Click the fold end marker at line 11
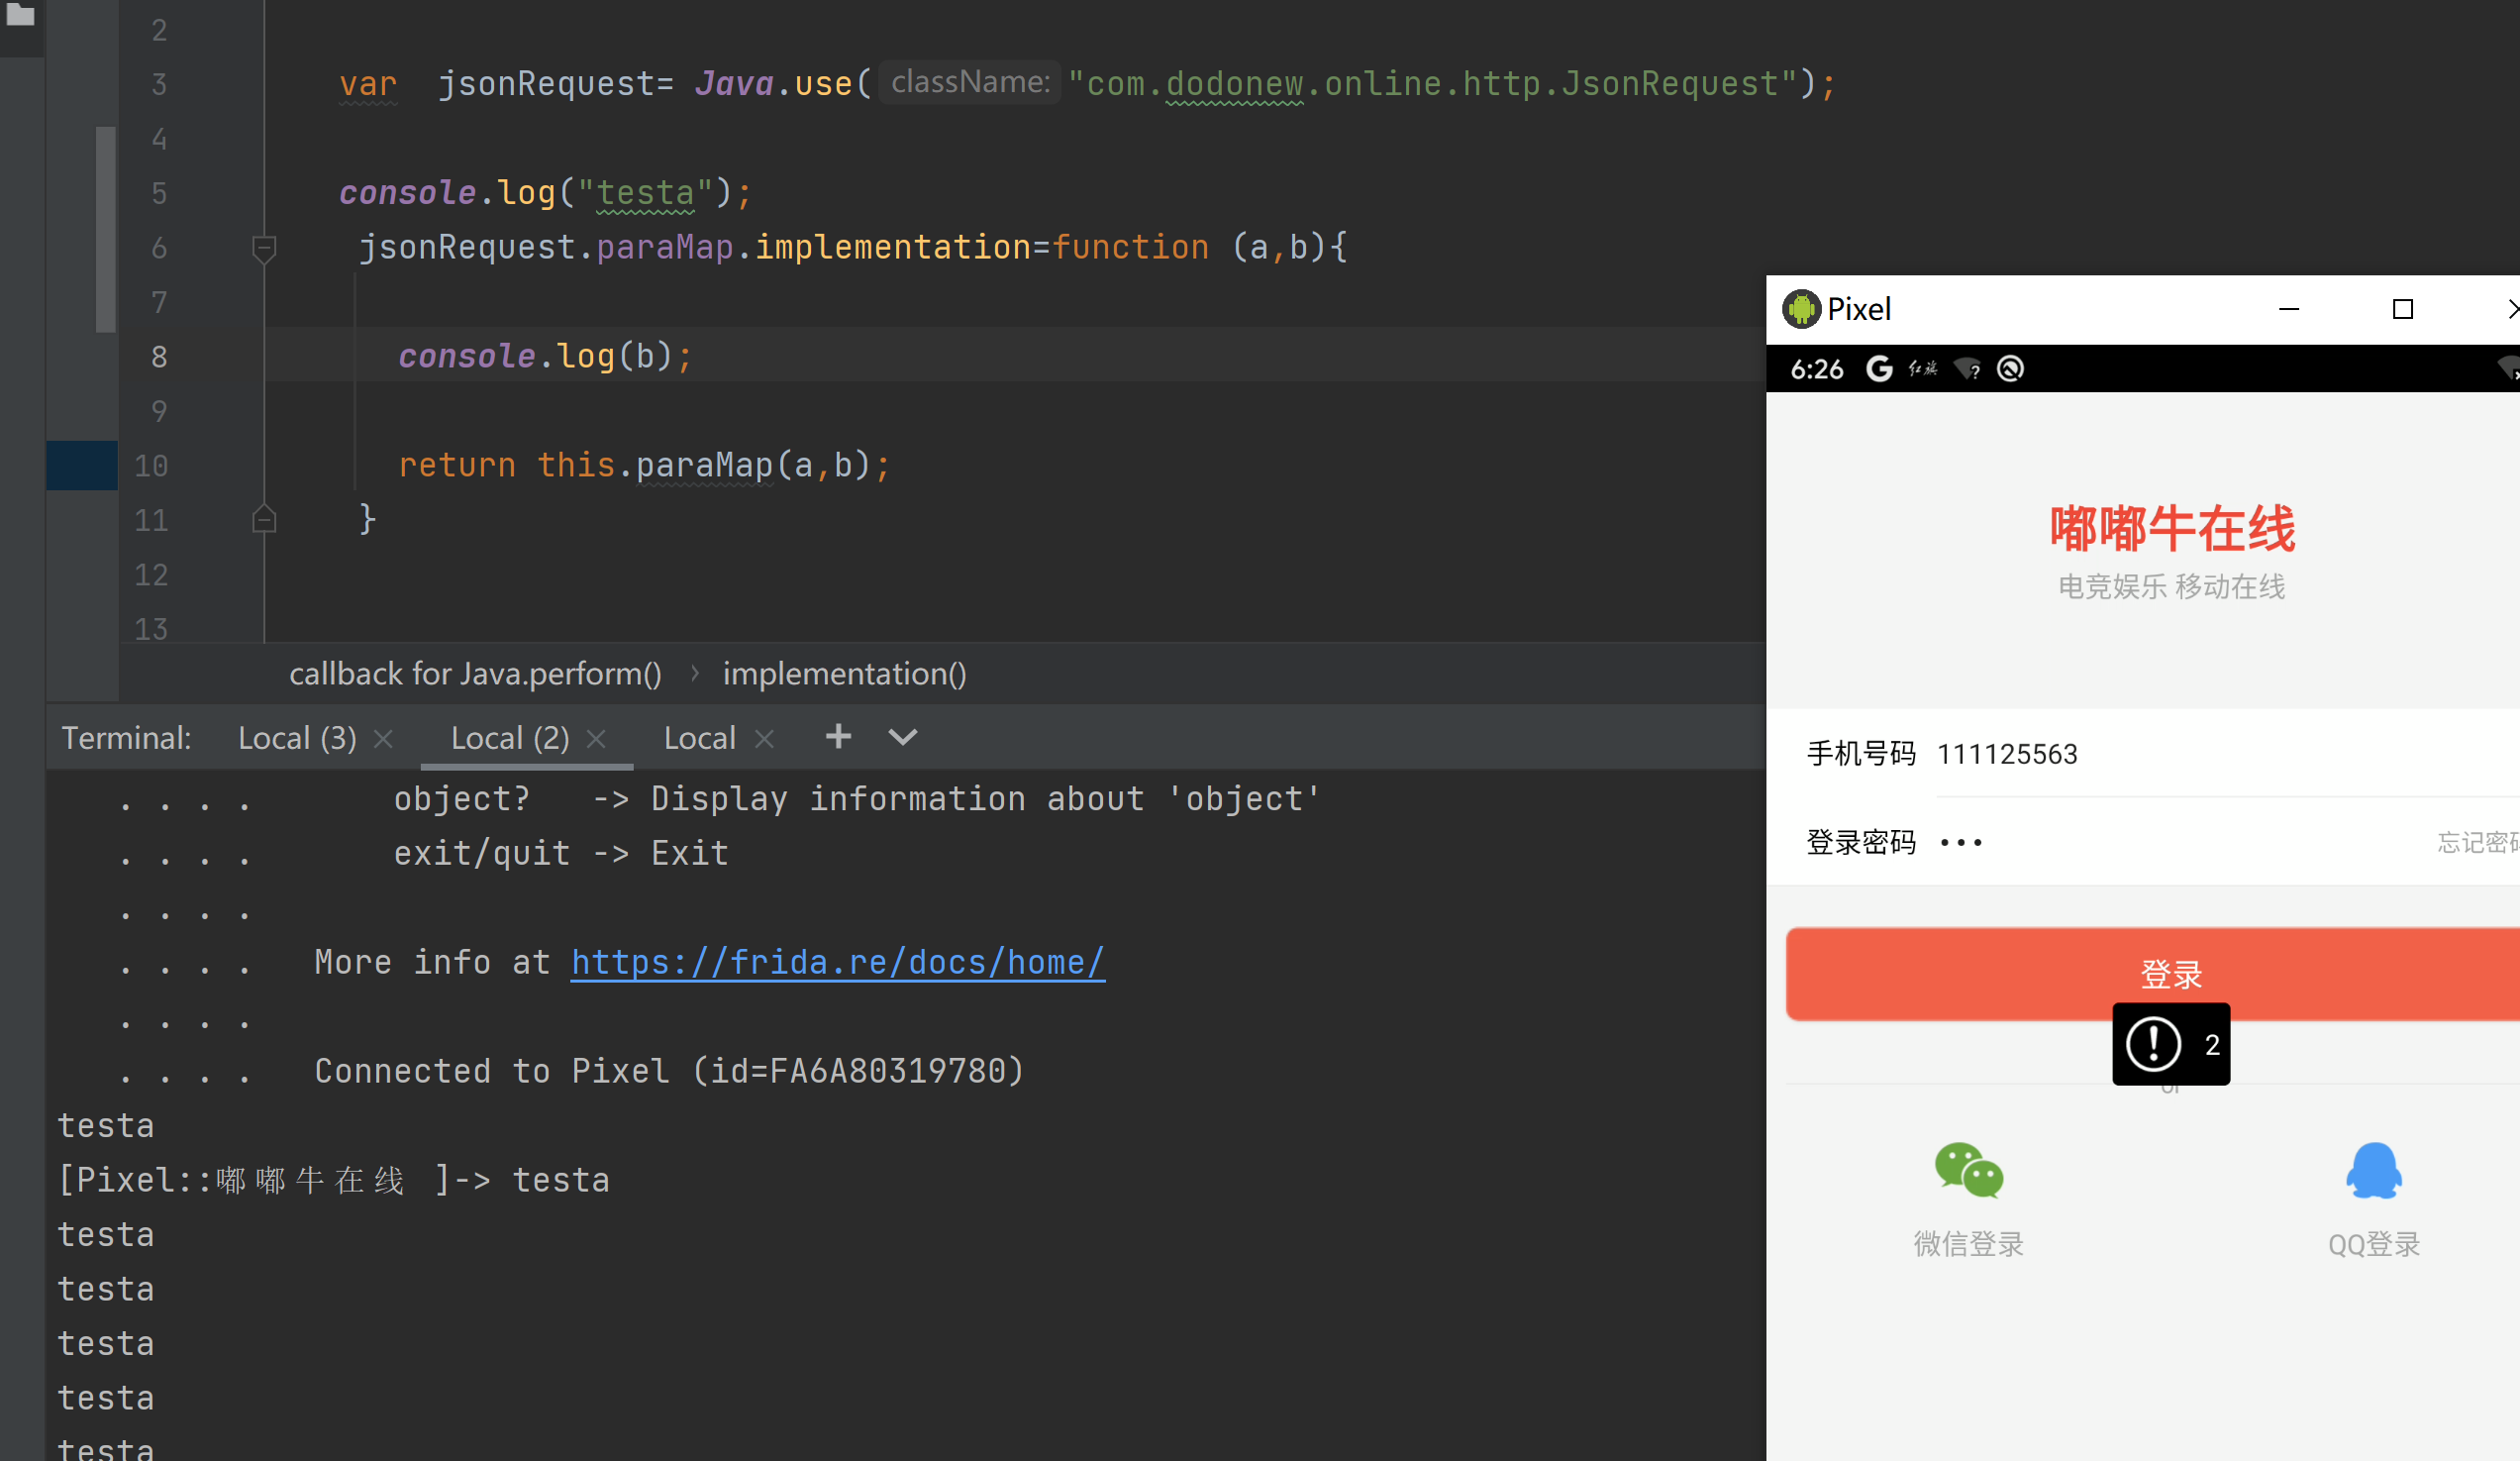This screenshot has width=2520, height=1461. [264, 519]
